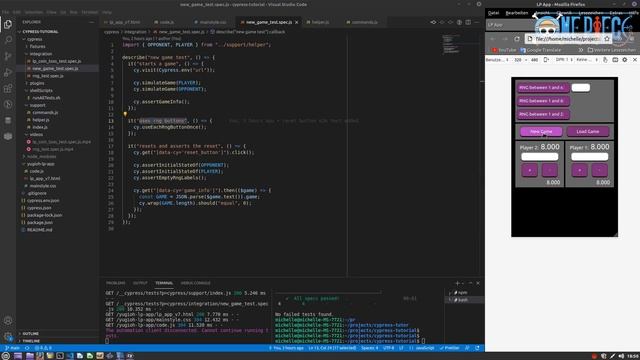Close responsive design mode in Firefox
The width and height of the screenshot is (640, 360).
tap(635, 60)
